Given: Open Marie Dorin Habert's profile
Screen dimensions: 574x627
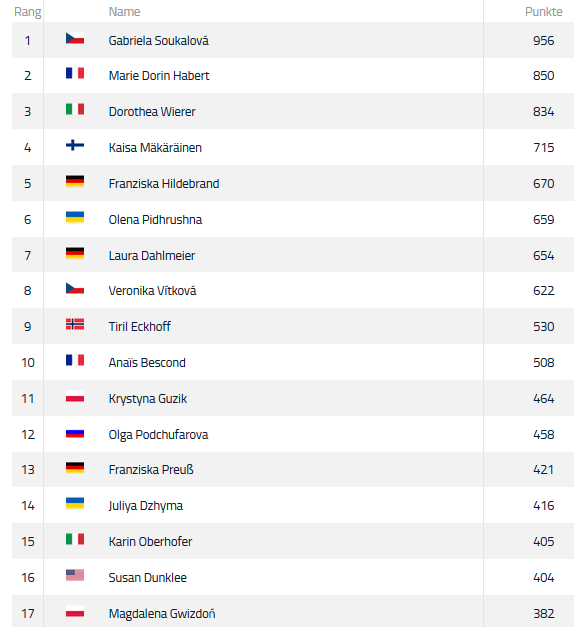Looking at the screenshot, I should [159, 76].
